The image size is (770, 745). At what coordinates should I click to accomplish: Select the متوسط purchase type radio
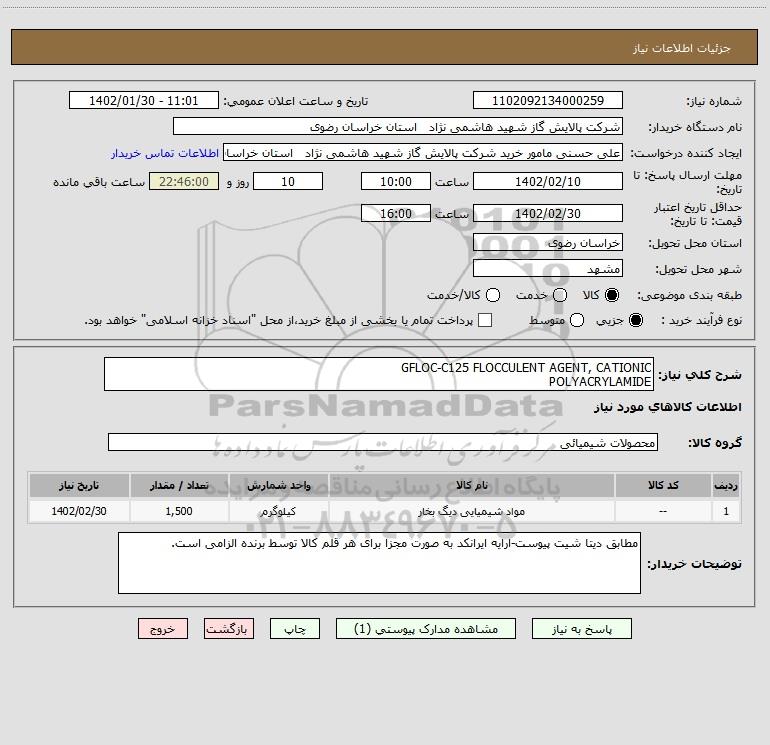(x=577, y=320)
